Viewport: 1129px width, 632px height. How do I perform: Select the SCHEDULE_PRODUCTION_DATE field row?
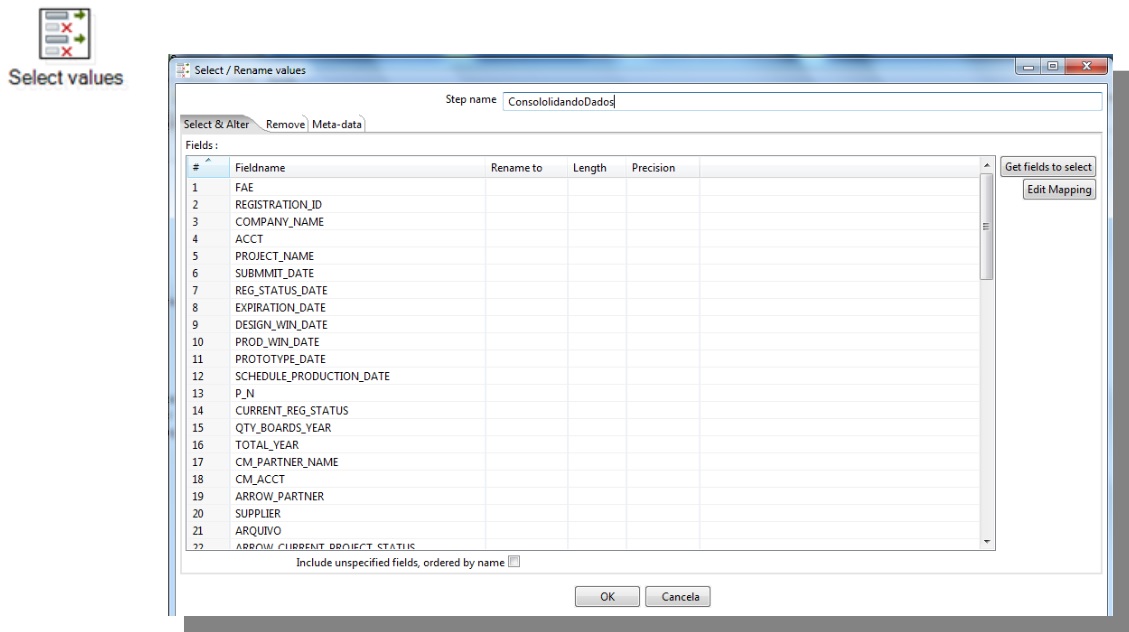[x=311, y=376]
